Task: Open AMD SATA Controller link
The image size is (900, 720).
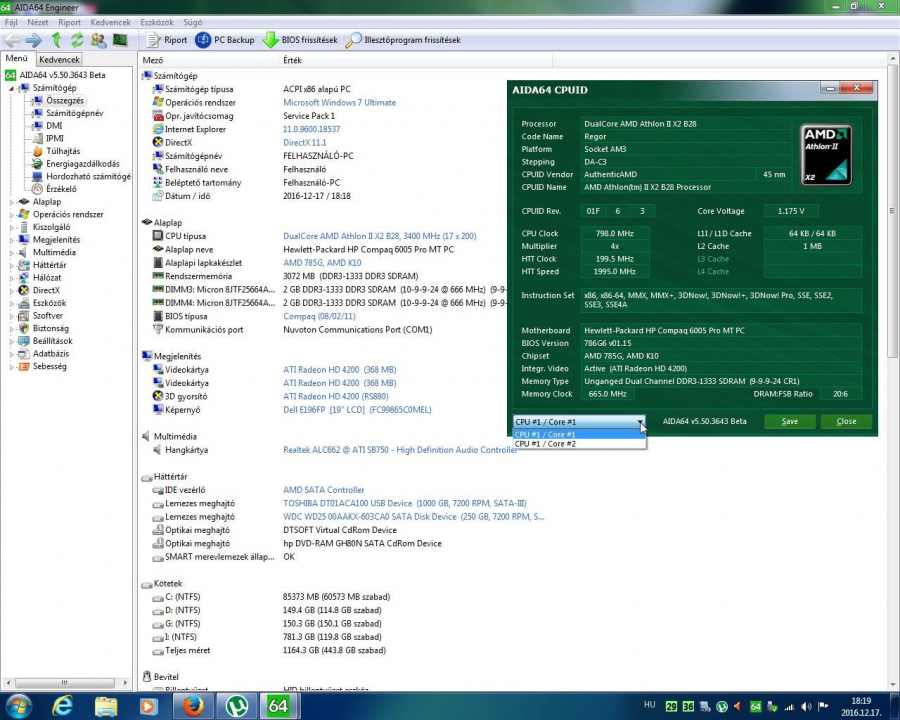Action: click(324, 490)
